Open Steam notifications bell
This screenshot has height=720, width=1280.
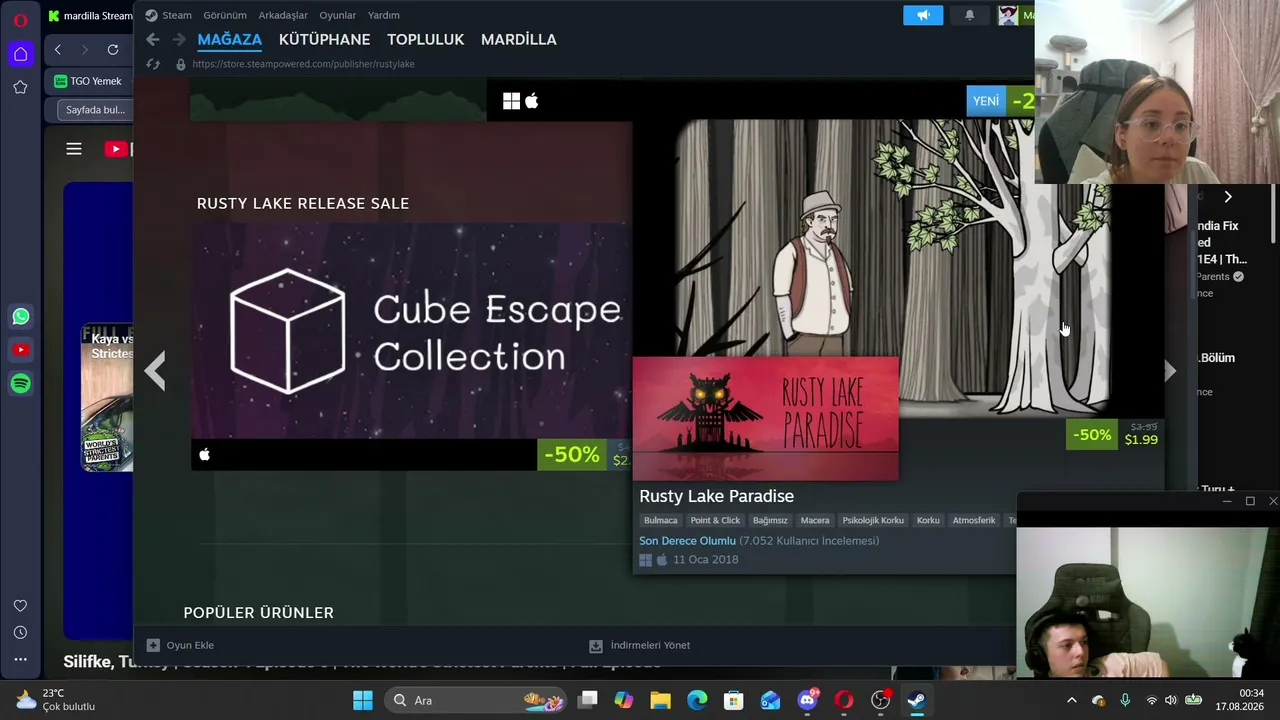(969, 15)
